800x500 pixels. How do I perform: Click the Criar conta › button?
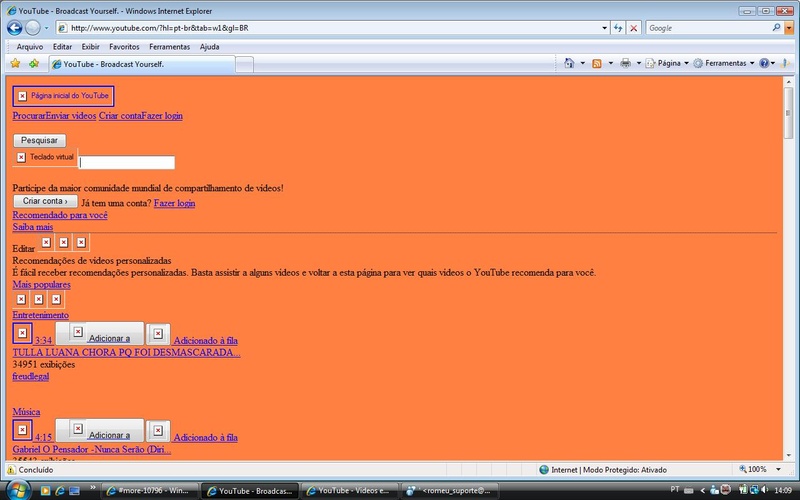click(x=45, y=201)
